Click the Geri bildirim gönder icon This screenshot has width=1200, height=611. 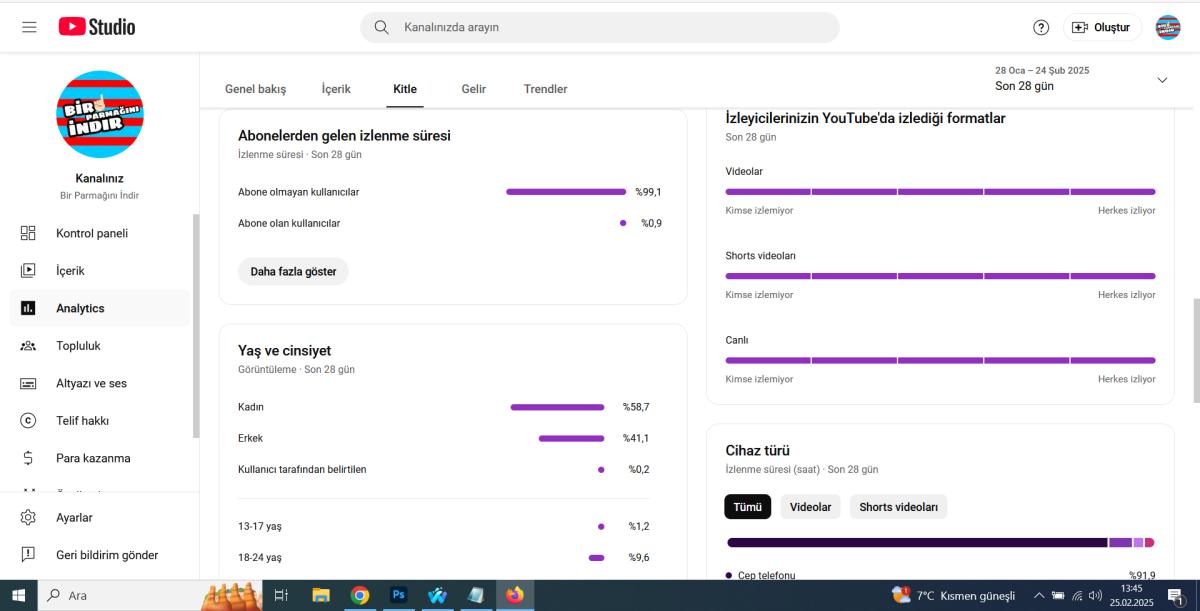28,554
